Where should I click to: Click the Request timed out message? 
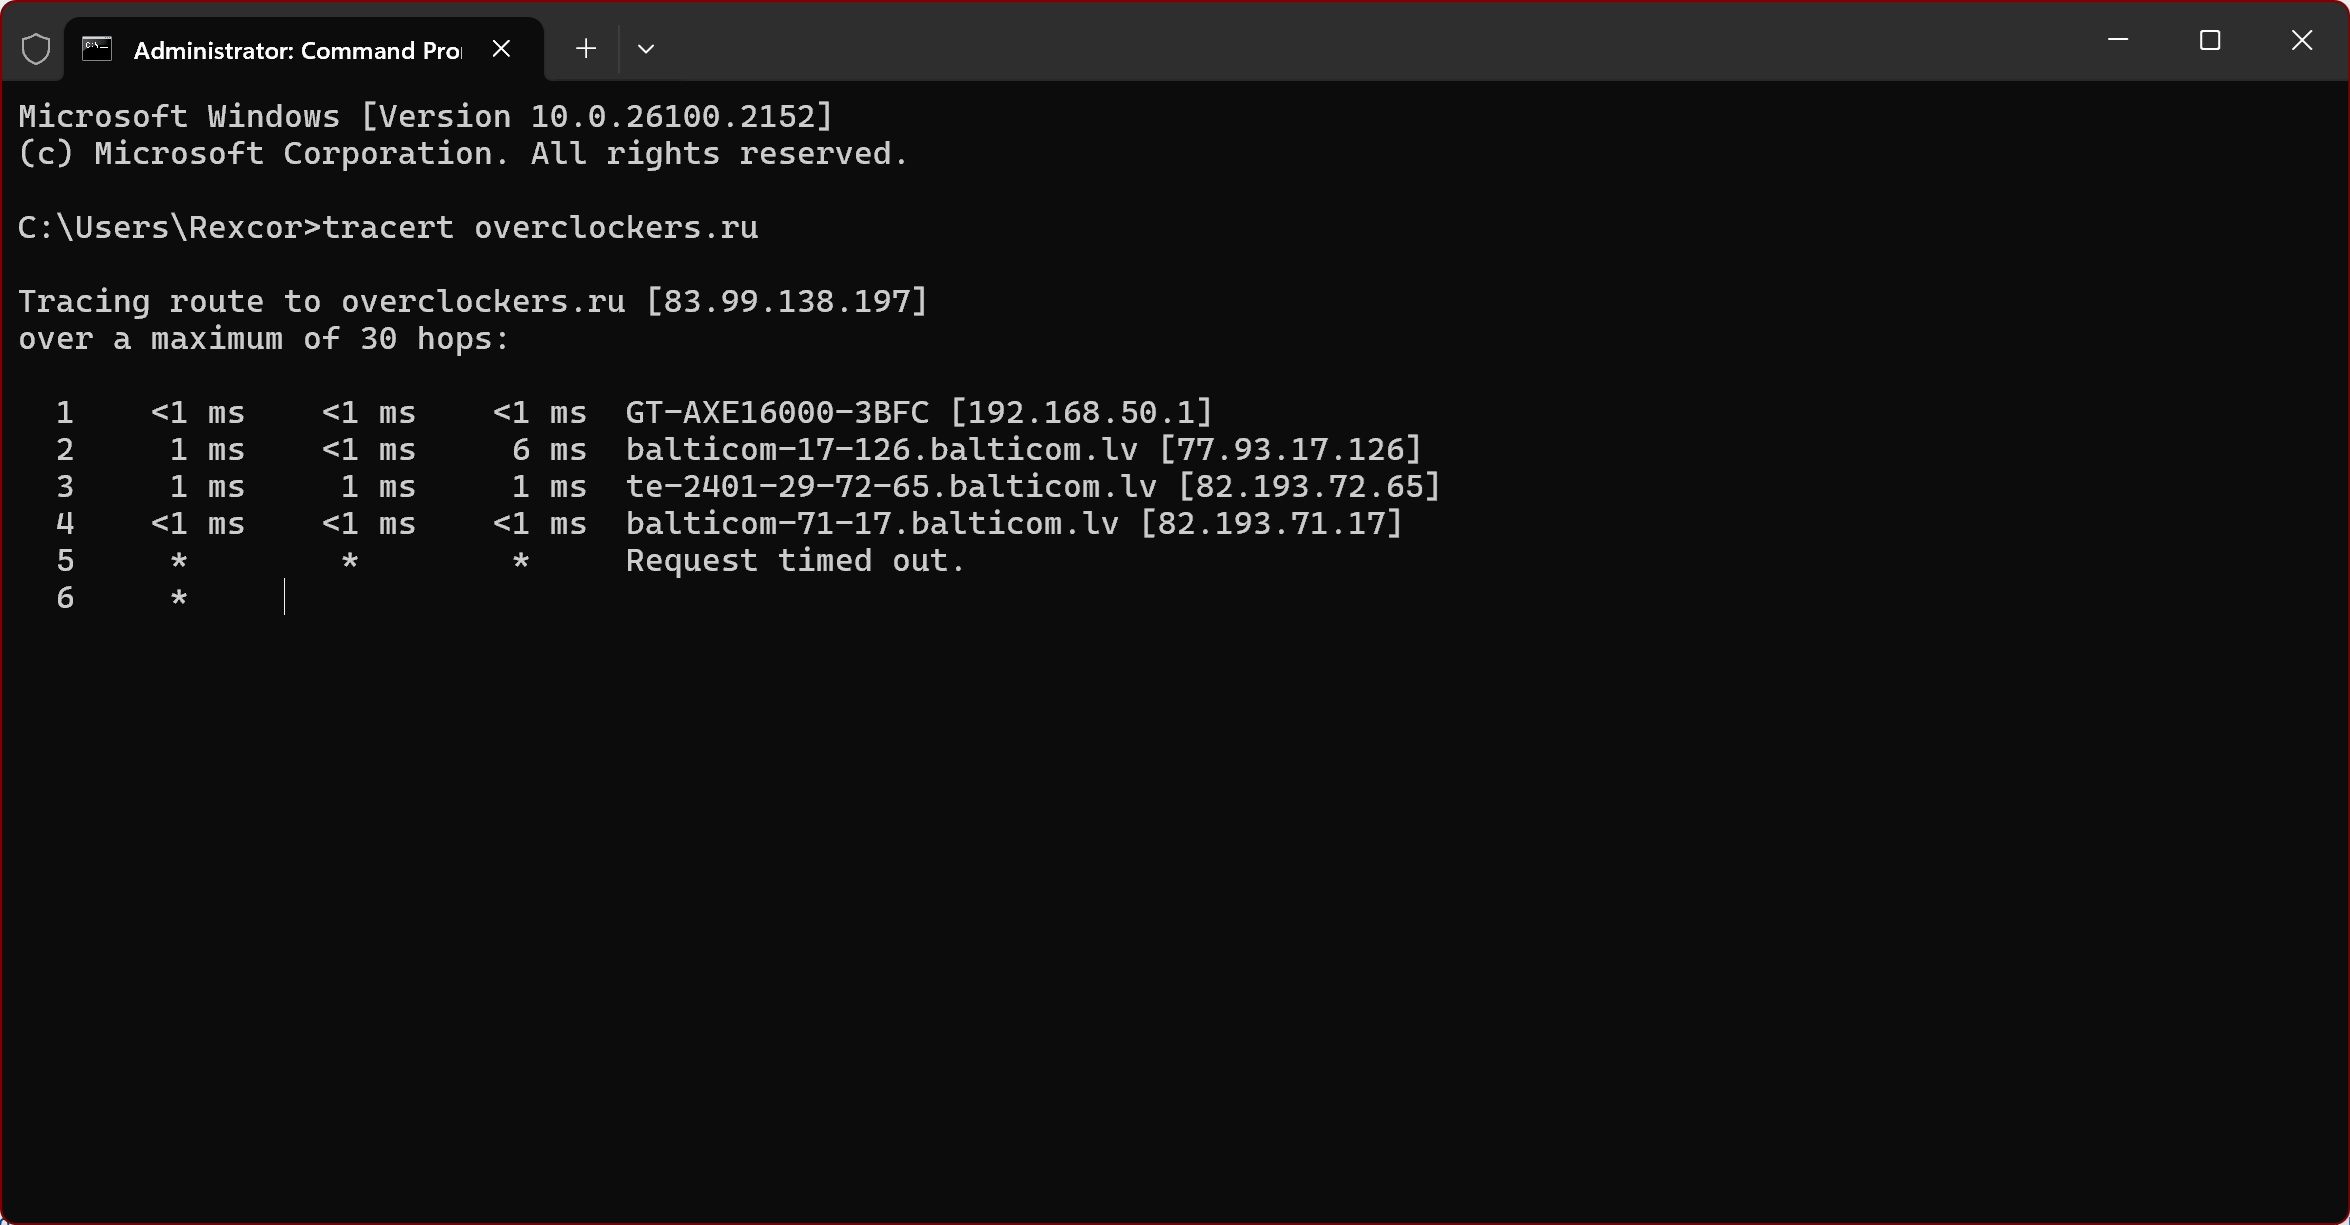coord(795,561)
